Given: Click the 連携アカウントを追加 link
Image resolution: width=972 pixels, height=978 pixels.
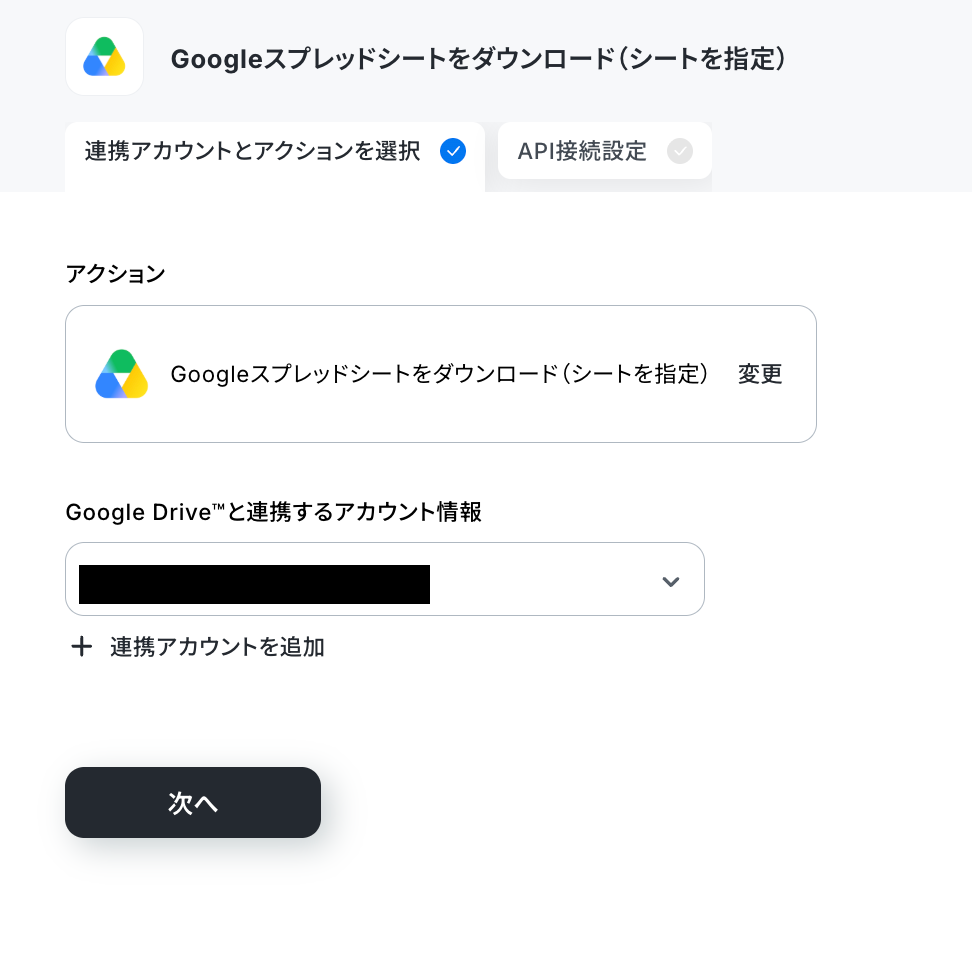Looking at the screenshot, I should [x=217, y=647].
